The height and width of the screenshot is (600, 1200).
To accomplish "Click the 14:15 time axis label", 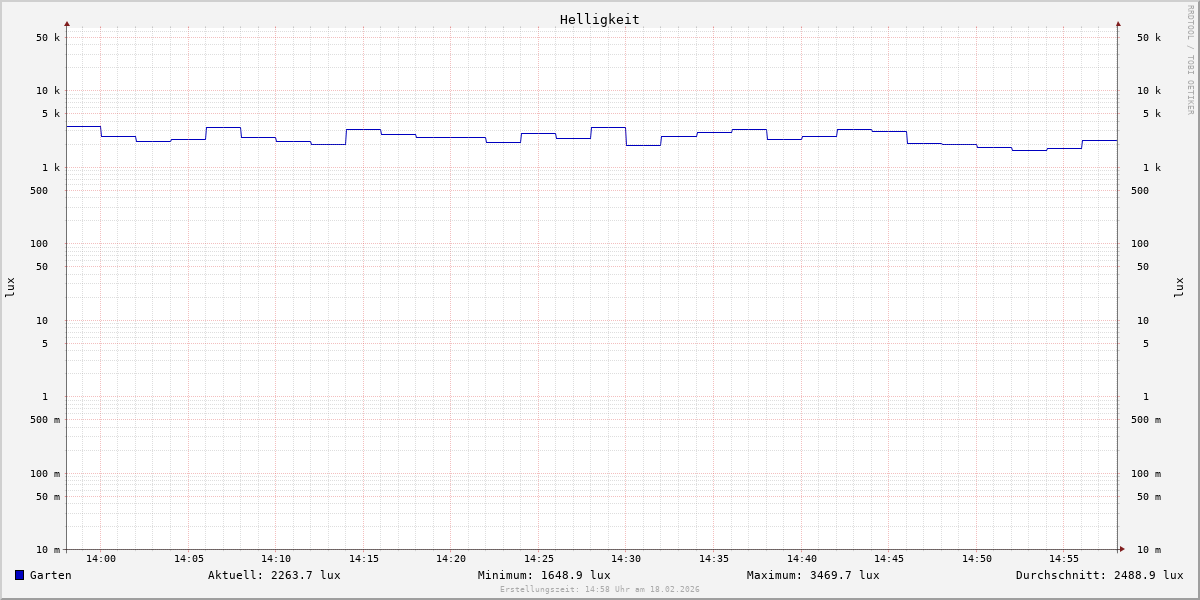I will 364,559.
